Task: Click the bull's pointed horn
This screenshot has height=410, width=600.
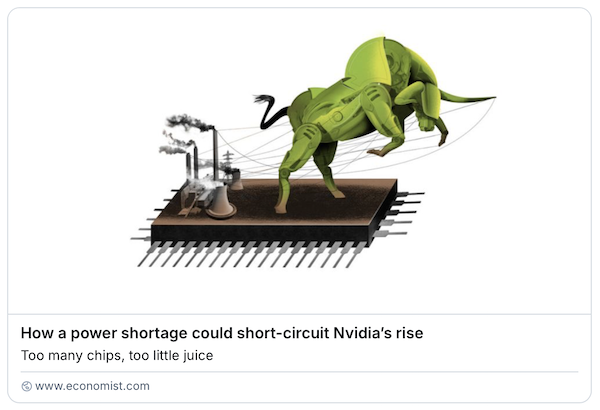Action: tap(469, 98)
